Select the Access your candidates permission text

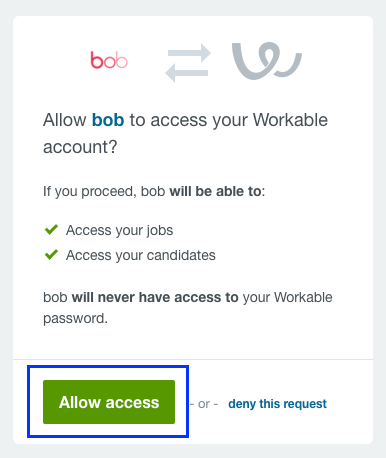click(x=141, y=255)
